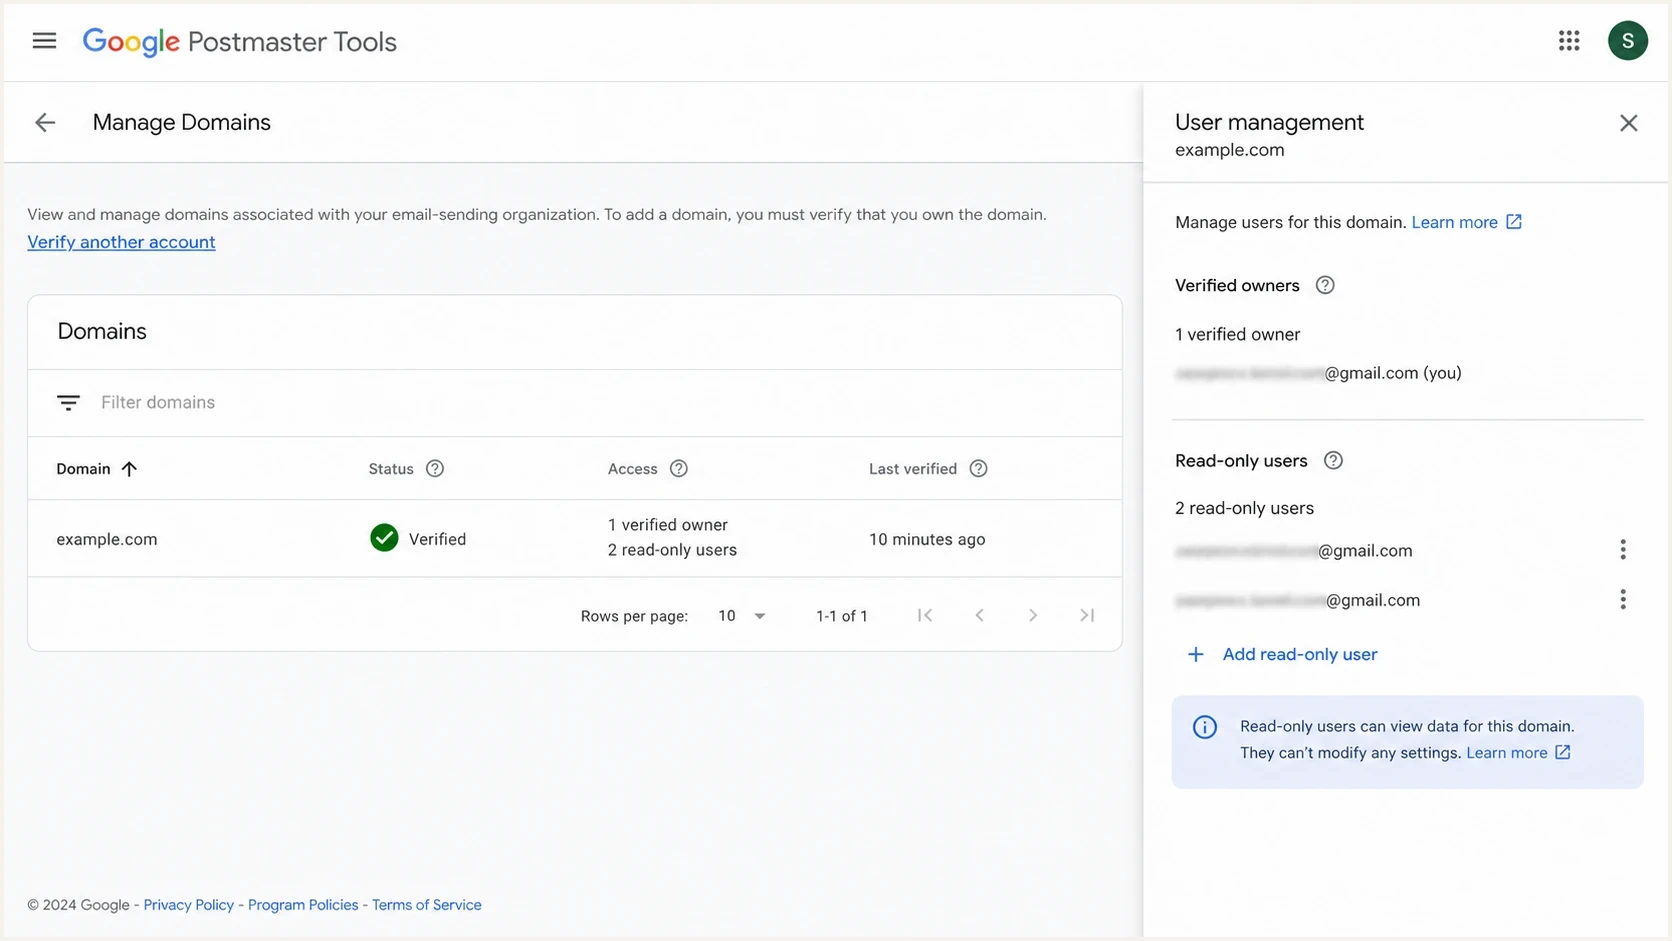Click the first read-only user email

click(1294, 551)
